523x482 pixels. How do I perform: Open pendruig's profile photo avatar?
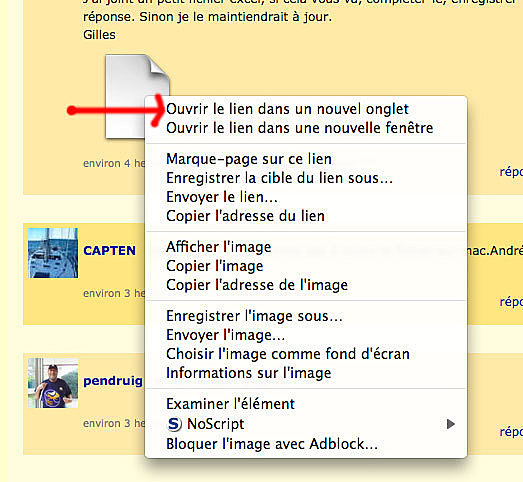tap(53, 383)
